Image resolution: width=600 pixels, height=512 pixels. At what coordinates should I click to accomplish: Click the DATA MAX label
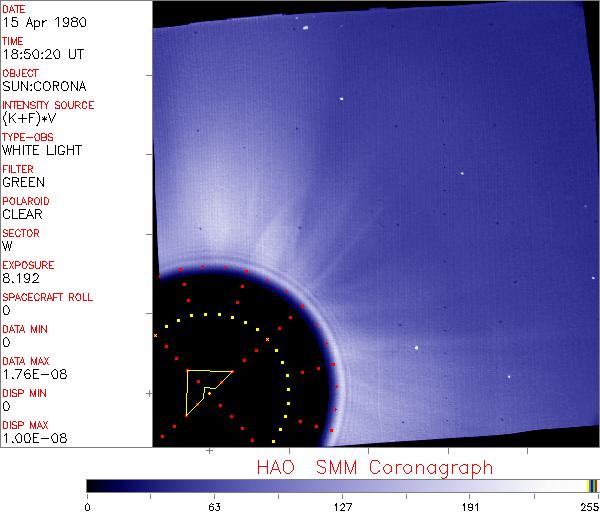26,361
